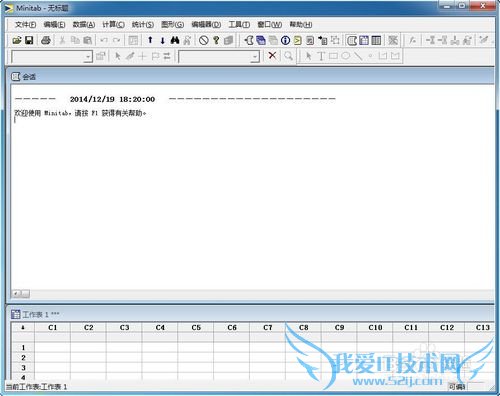Image resolution: width=500 pixels, height=396 pixels.
Task: Click the session window horizontal scrollbar arrow
Action: click(15, 294)
